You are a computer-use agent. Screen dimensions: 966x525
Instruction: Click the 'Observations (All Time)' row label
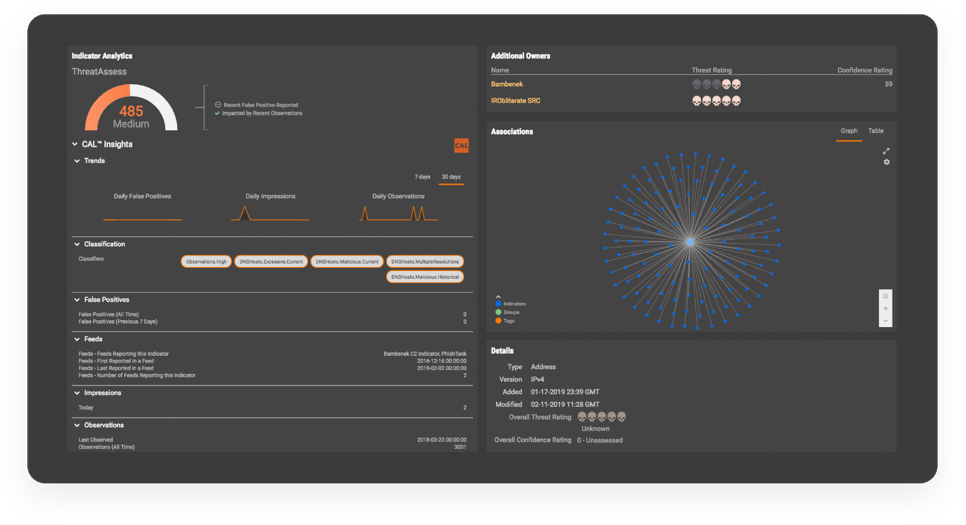coord(107,447)
